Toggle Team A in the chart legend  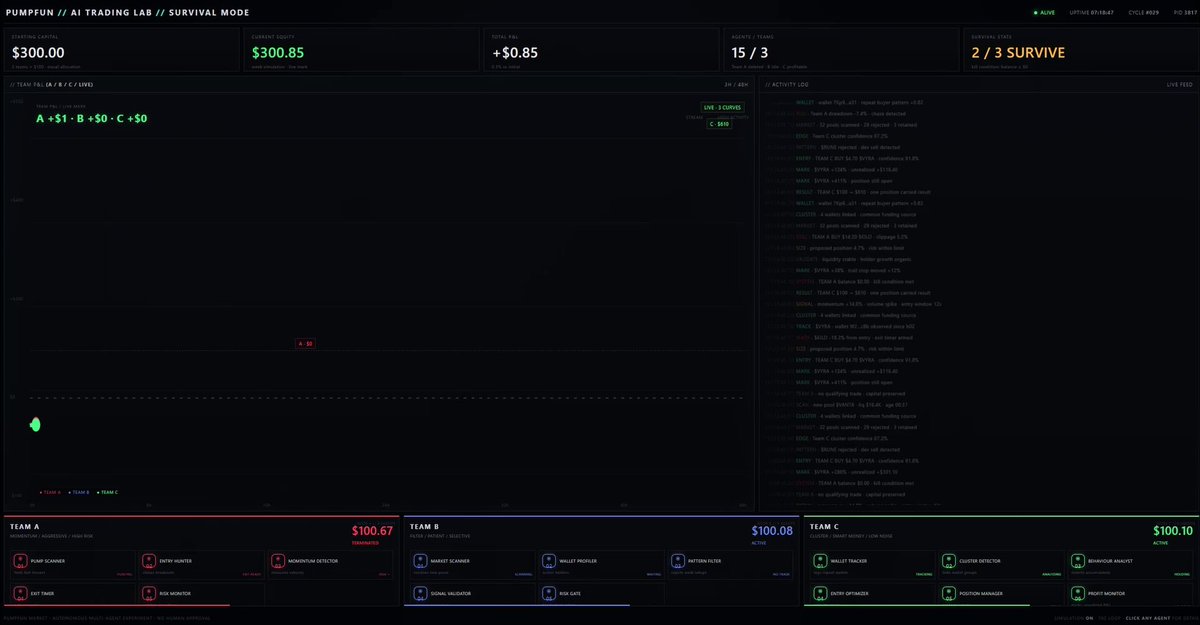50,492
